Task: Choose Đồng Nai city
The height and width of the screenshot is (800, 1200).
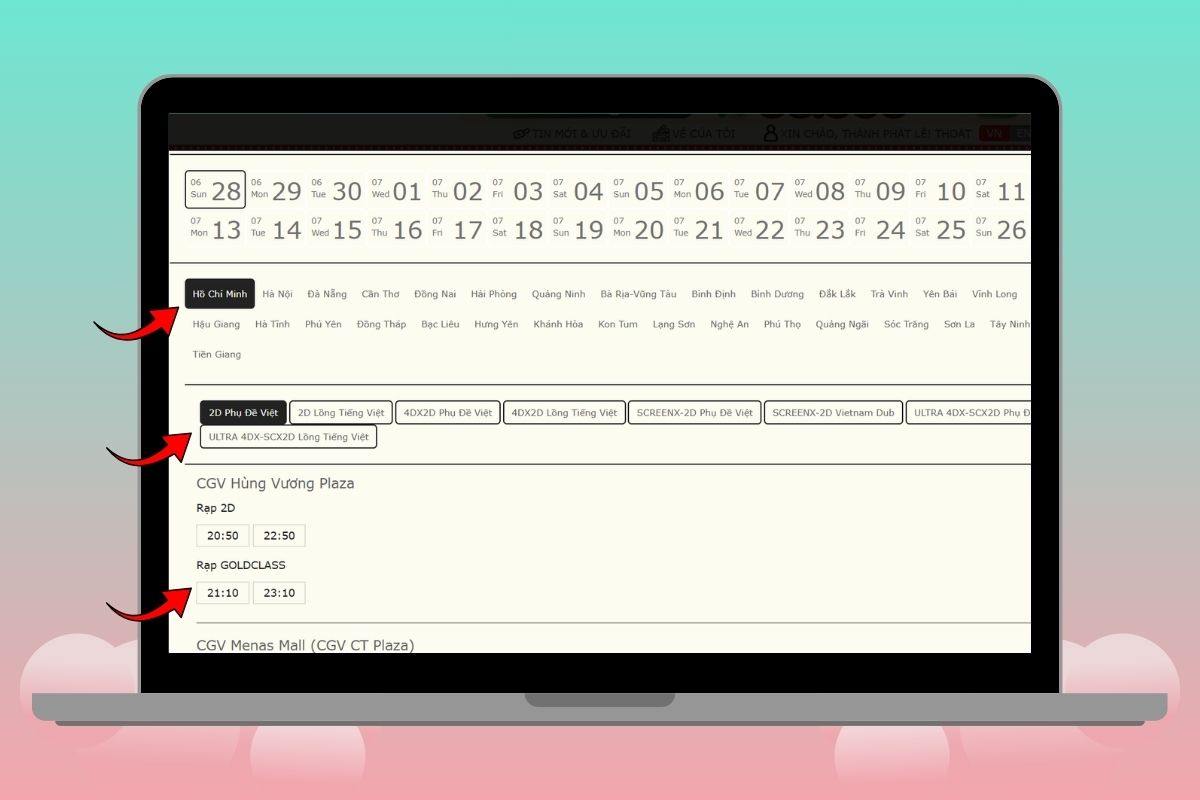Action: pyautogui.click(x=435, y=294)
